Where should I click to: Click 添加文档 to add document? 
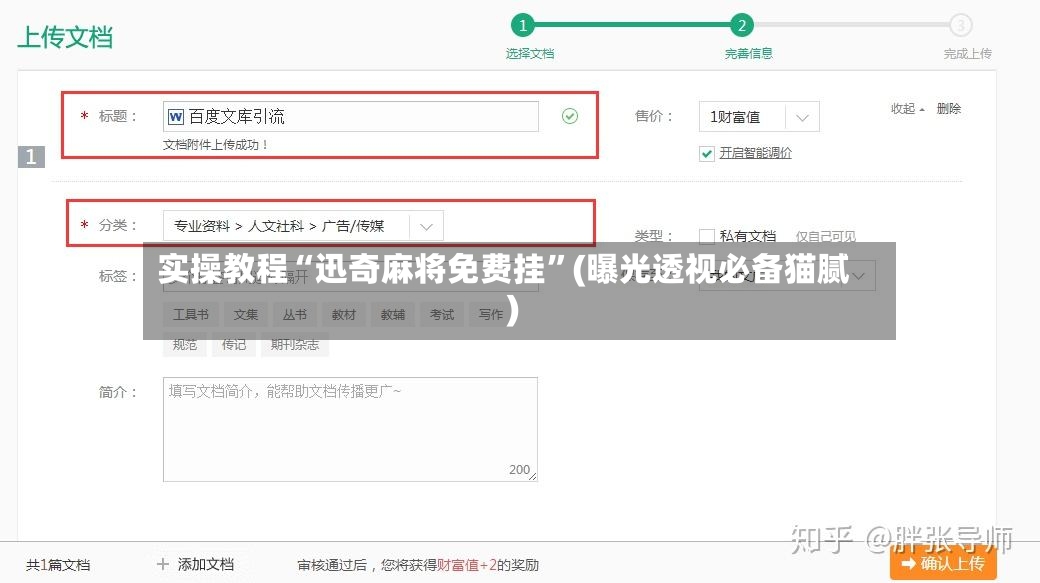pos(206,564)
